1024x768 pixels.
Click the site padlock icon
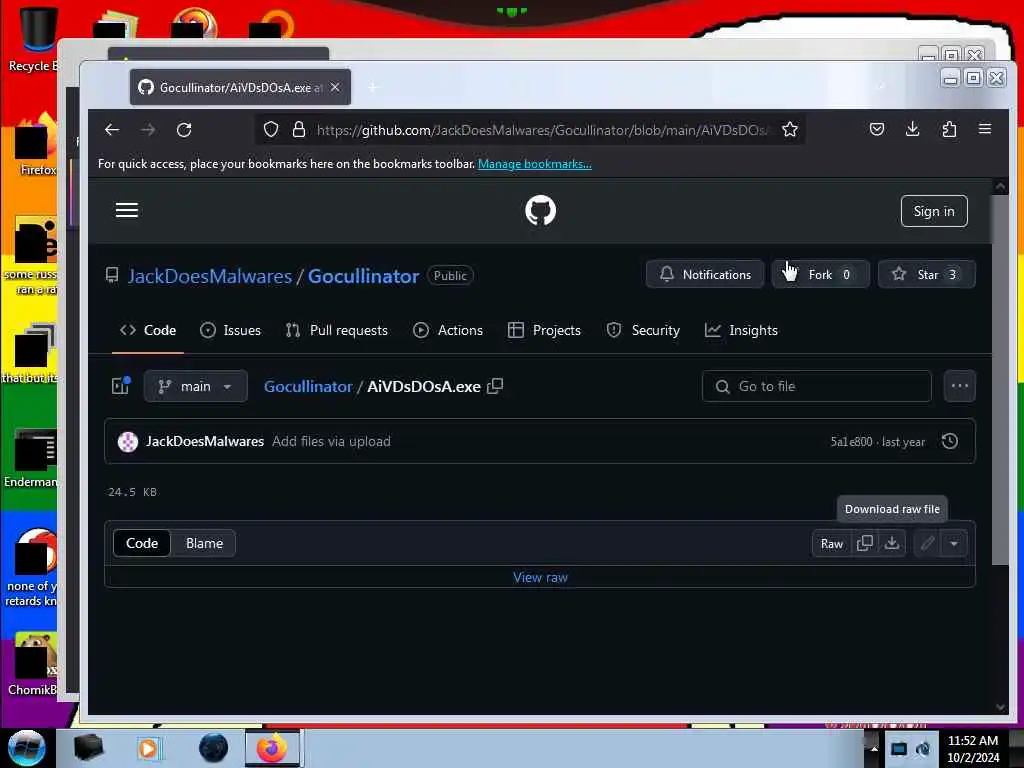[299, 130]
